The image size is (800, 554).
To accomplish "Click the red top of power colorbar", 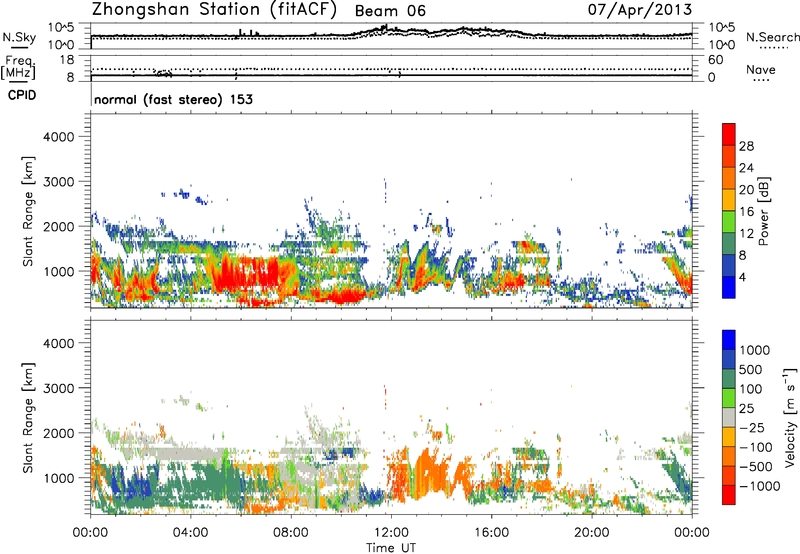I will pos(729,134).
